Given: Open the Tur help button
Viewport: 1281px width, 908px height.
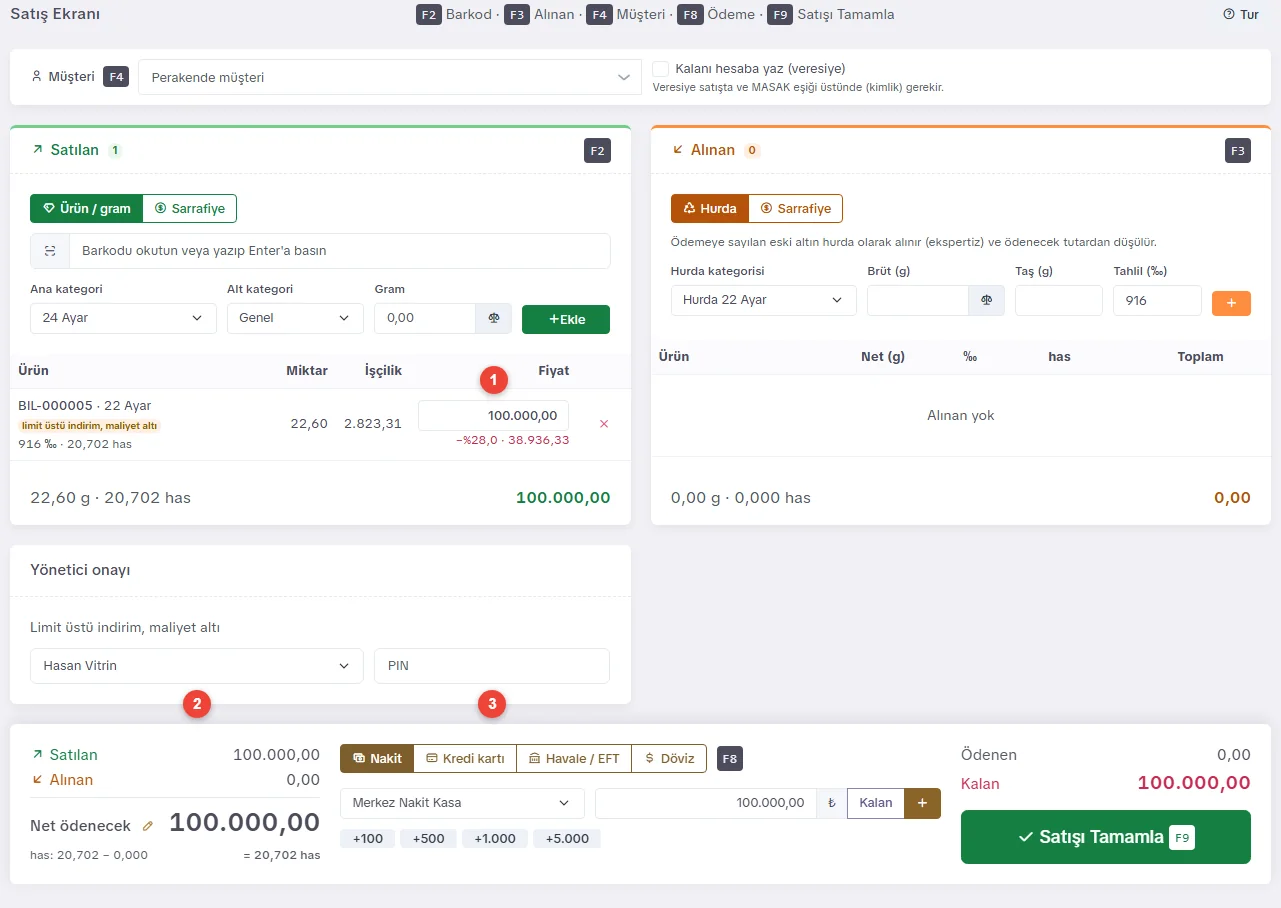Looking at the screenshot, I should pos(1241,15).
